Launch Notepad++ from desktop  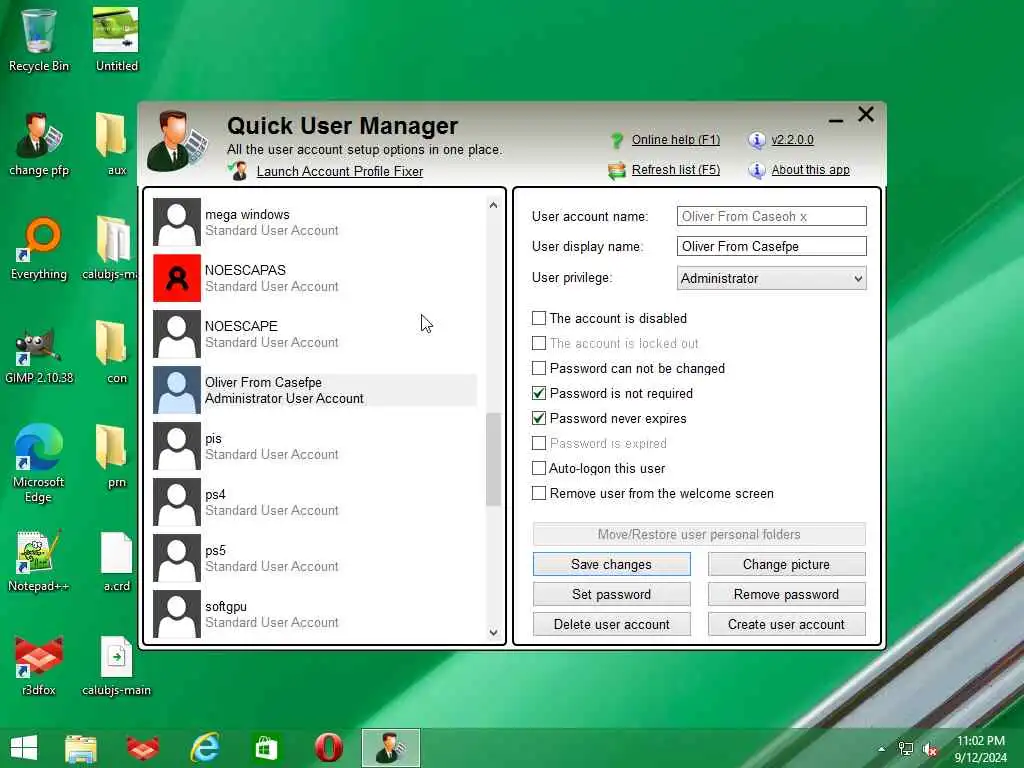coord(39,560)
